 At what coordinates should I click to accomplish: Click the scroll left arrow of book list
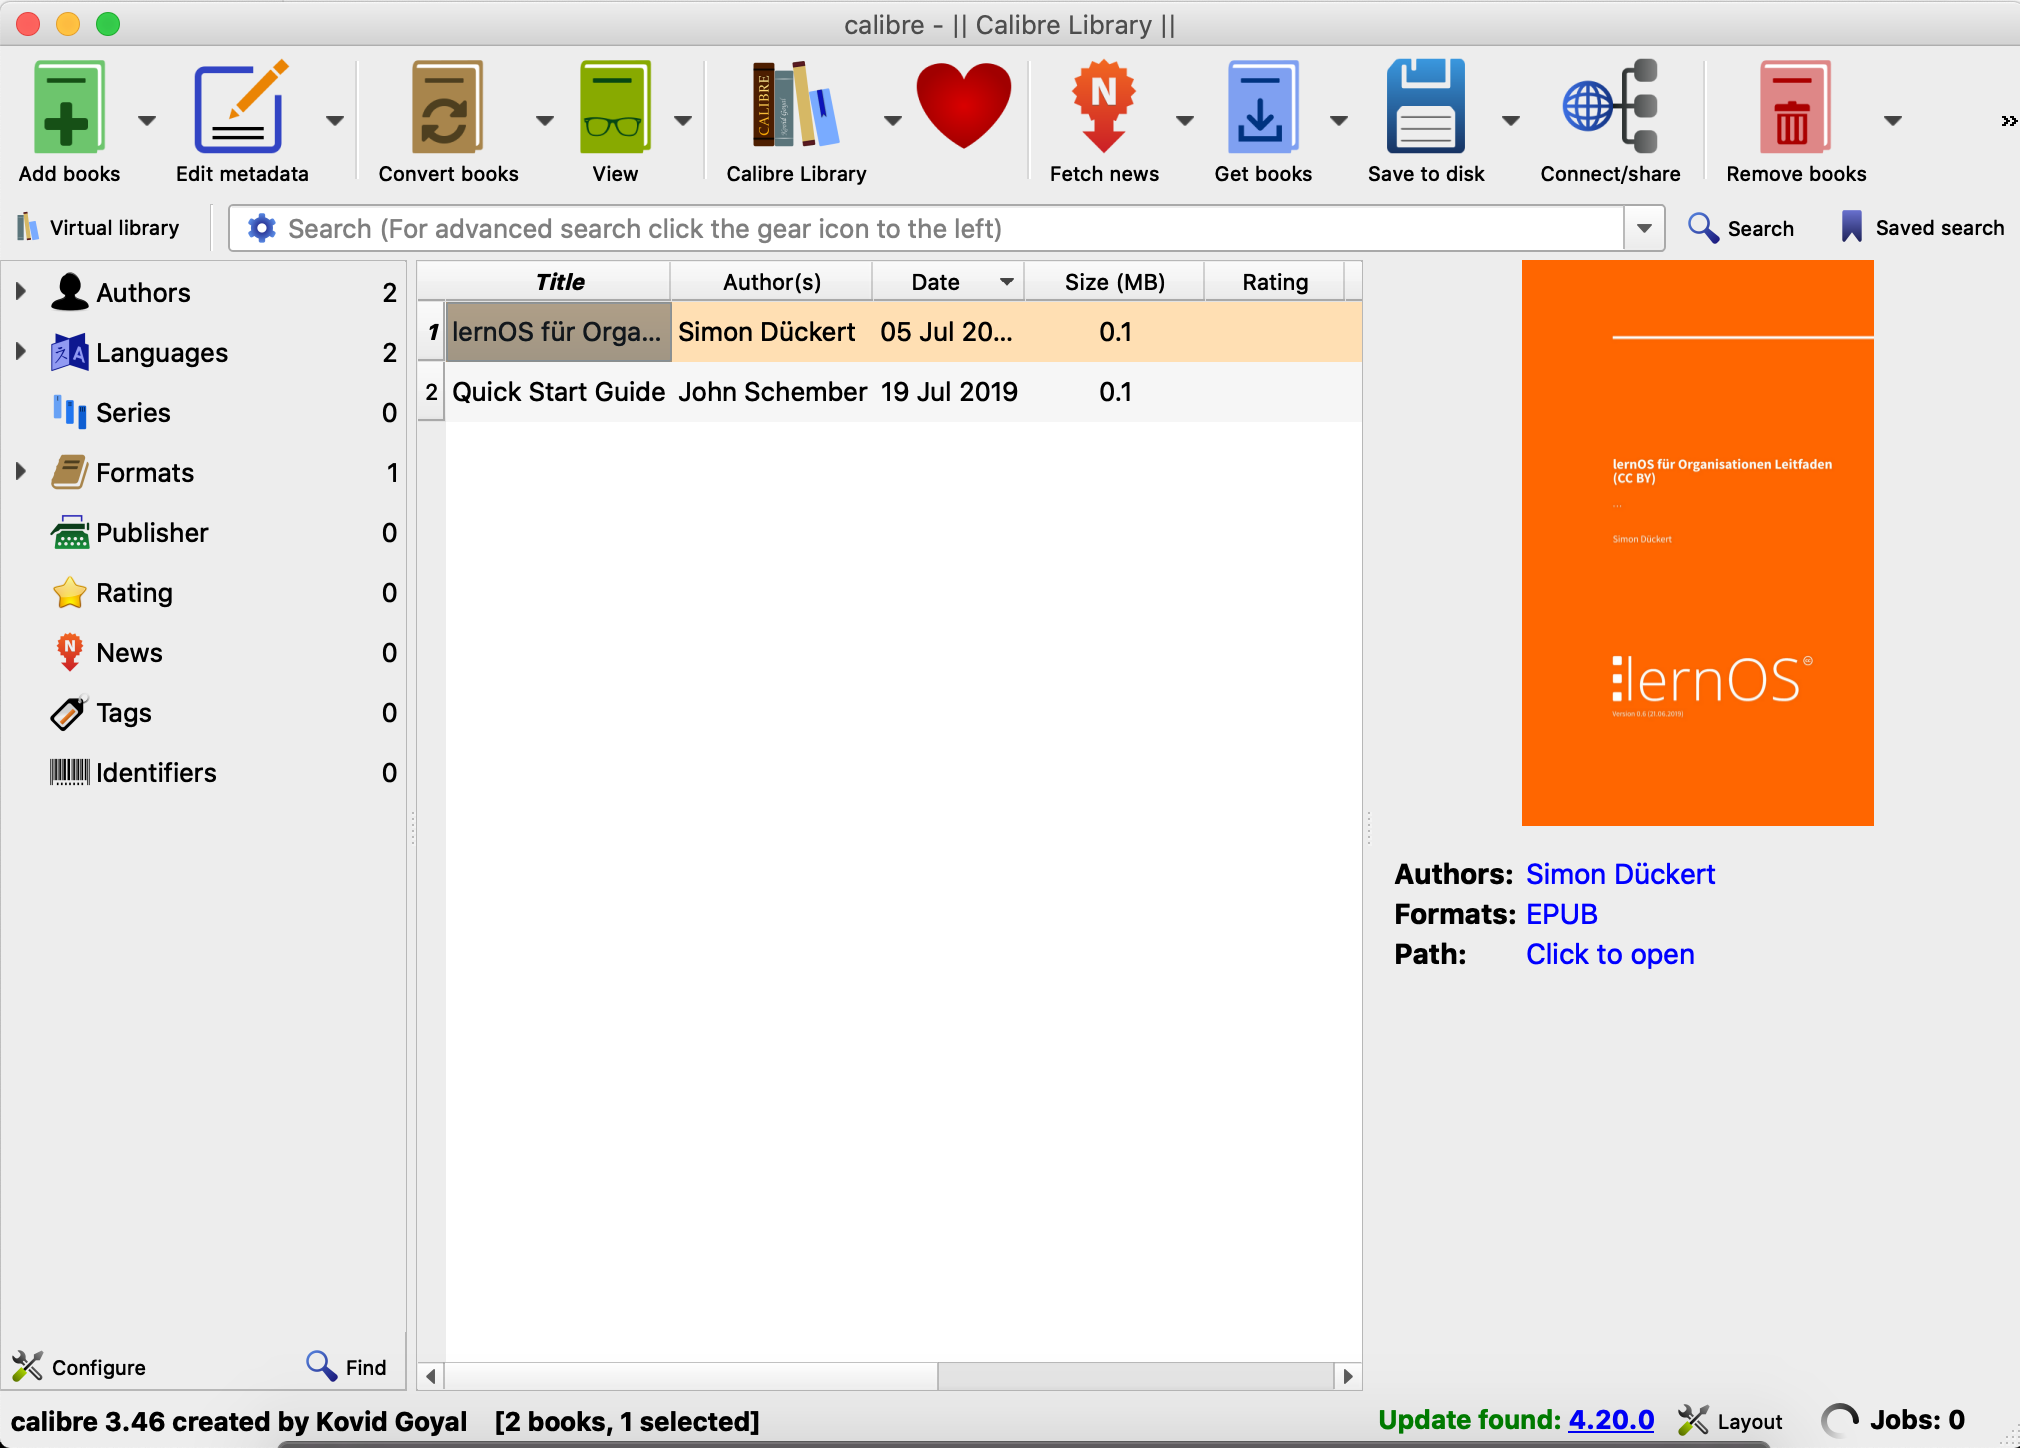[x=430, y=1376]
